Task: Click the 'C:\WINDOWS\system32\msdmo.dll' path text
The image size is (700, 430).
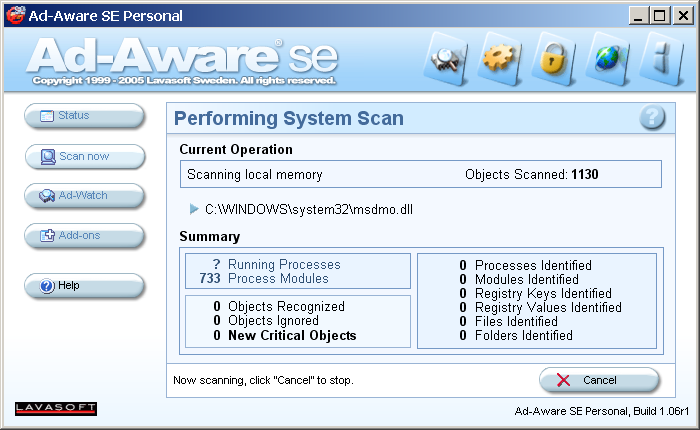Action: pyautogui.click(x=309, y=209)
